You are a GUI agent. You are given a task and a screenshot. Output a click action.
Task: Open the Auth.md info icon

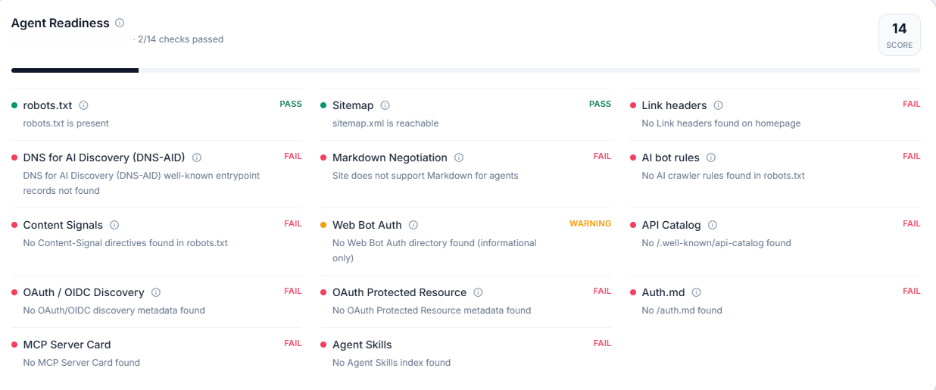696,293
